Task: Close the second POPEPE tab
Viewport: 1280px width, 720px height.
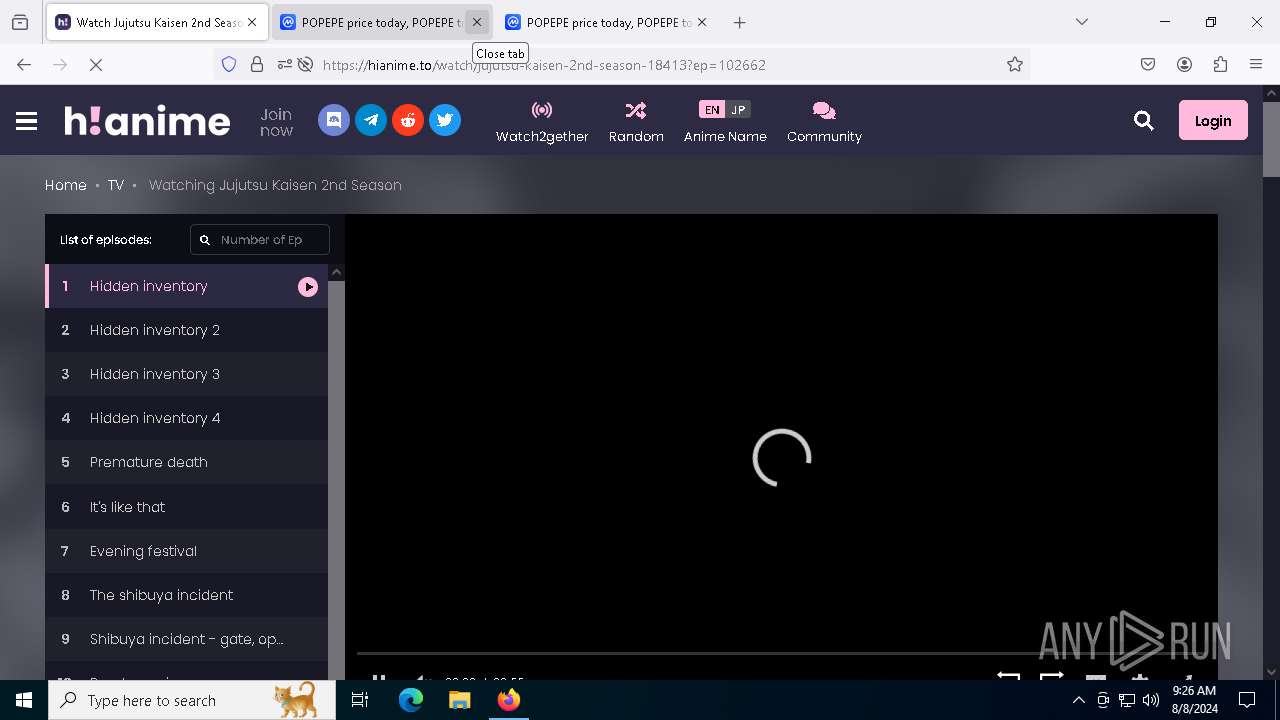Action: tap(477, 22)
